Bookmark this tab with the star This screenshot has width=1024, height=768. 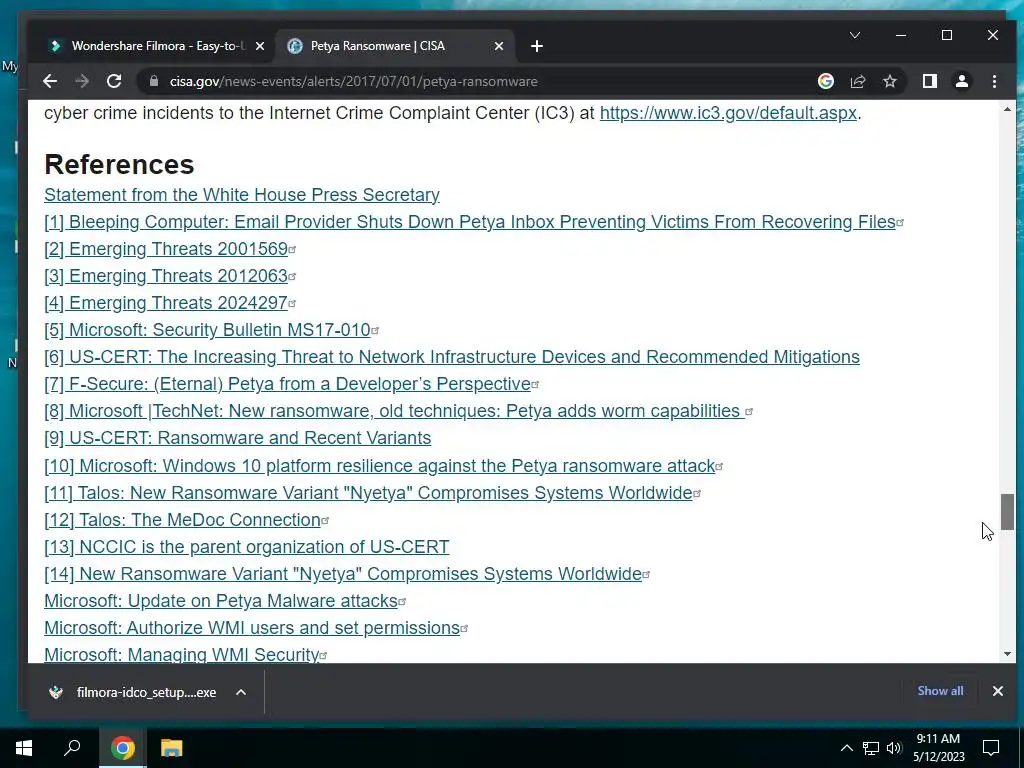coord(889,81)
